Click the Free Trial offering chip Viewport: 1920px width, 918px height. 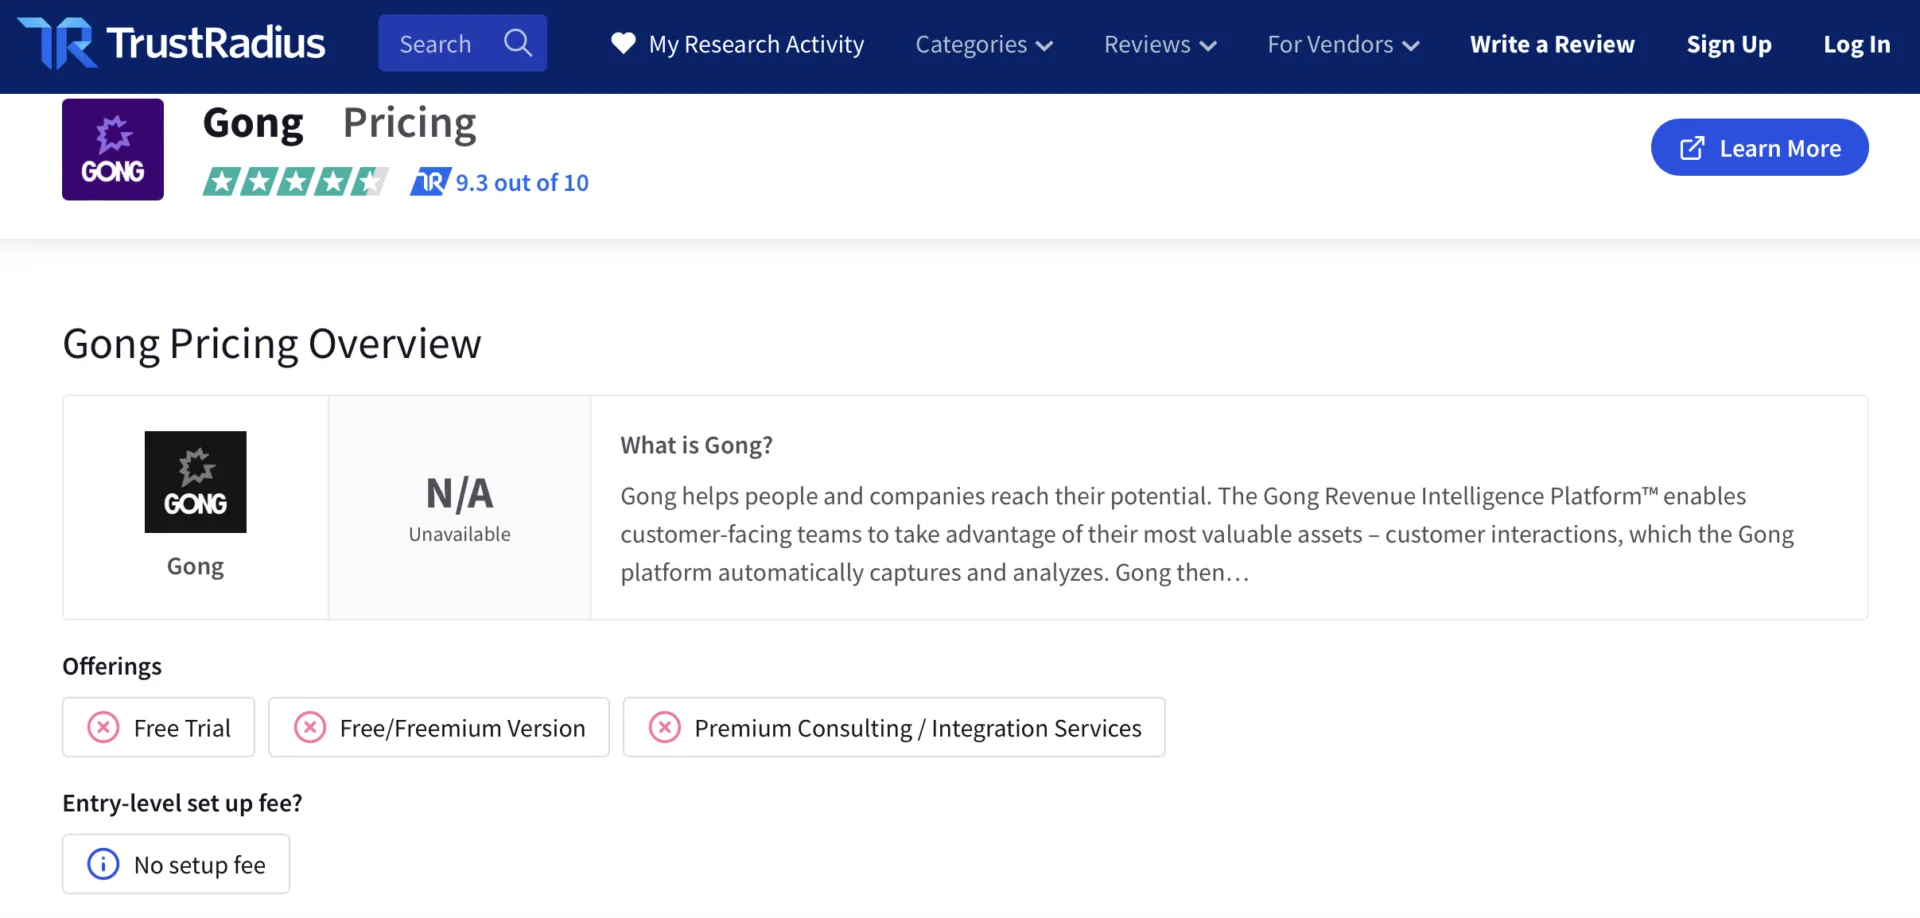[x=158, y=727]
